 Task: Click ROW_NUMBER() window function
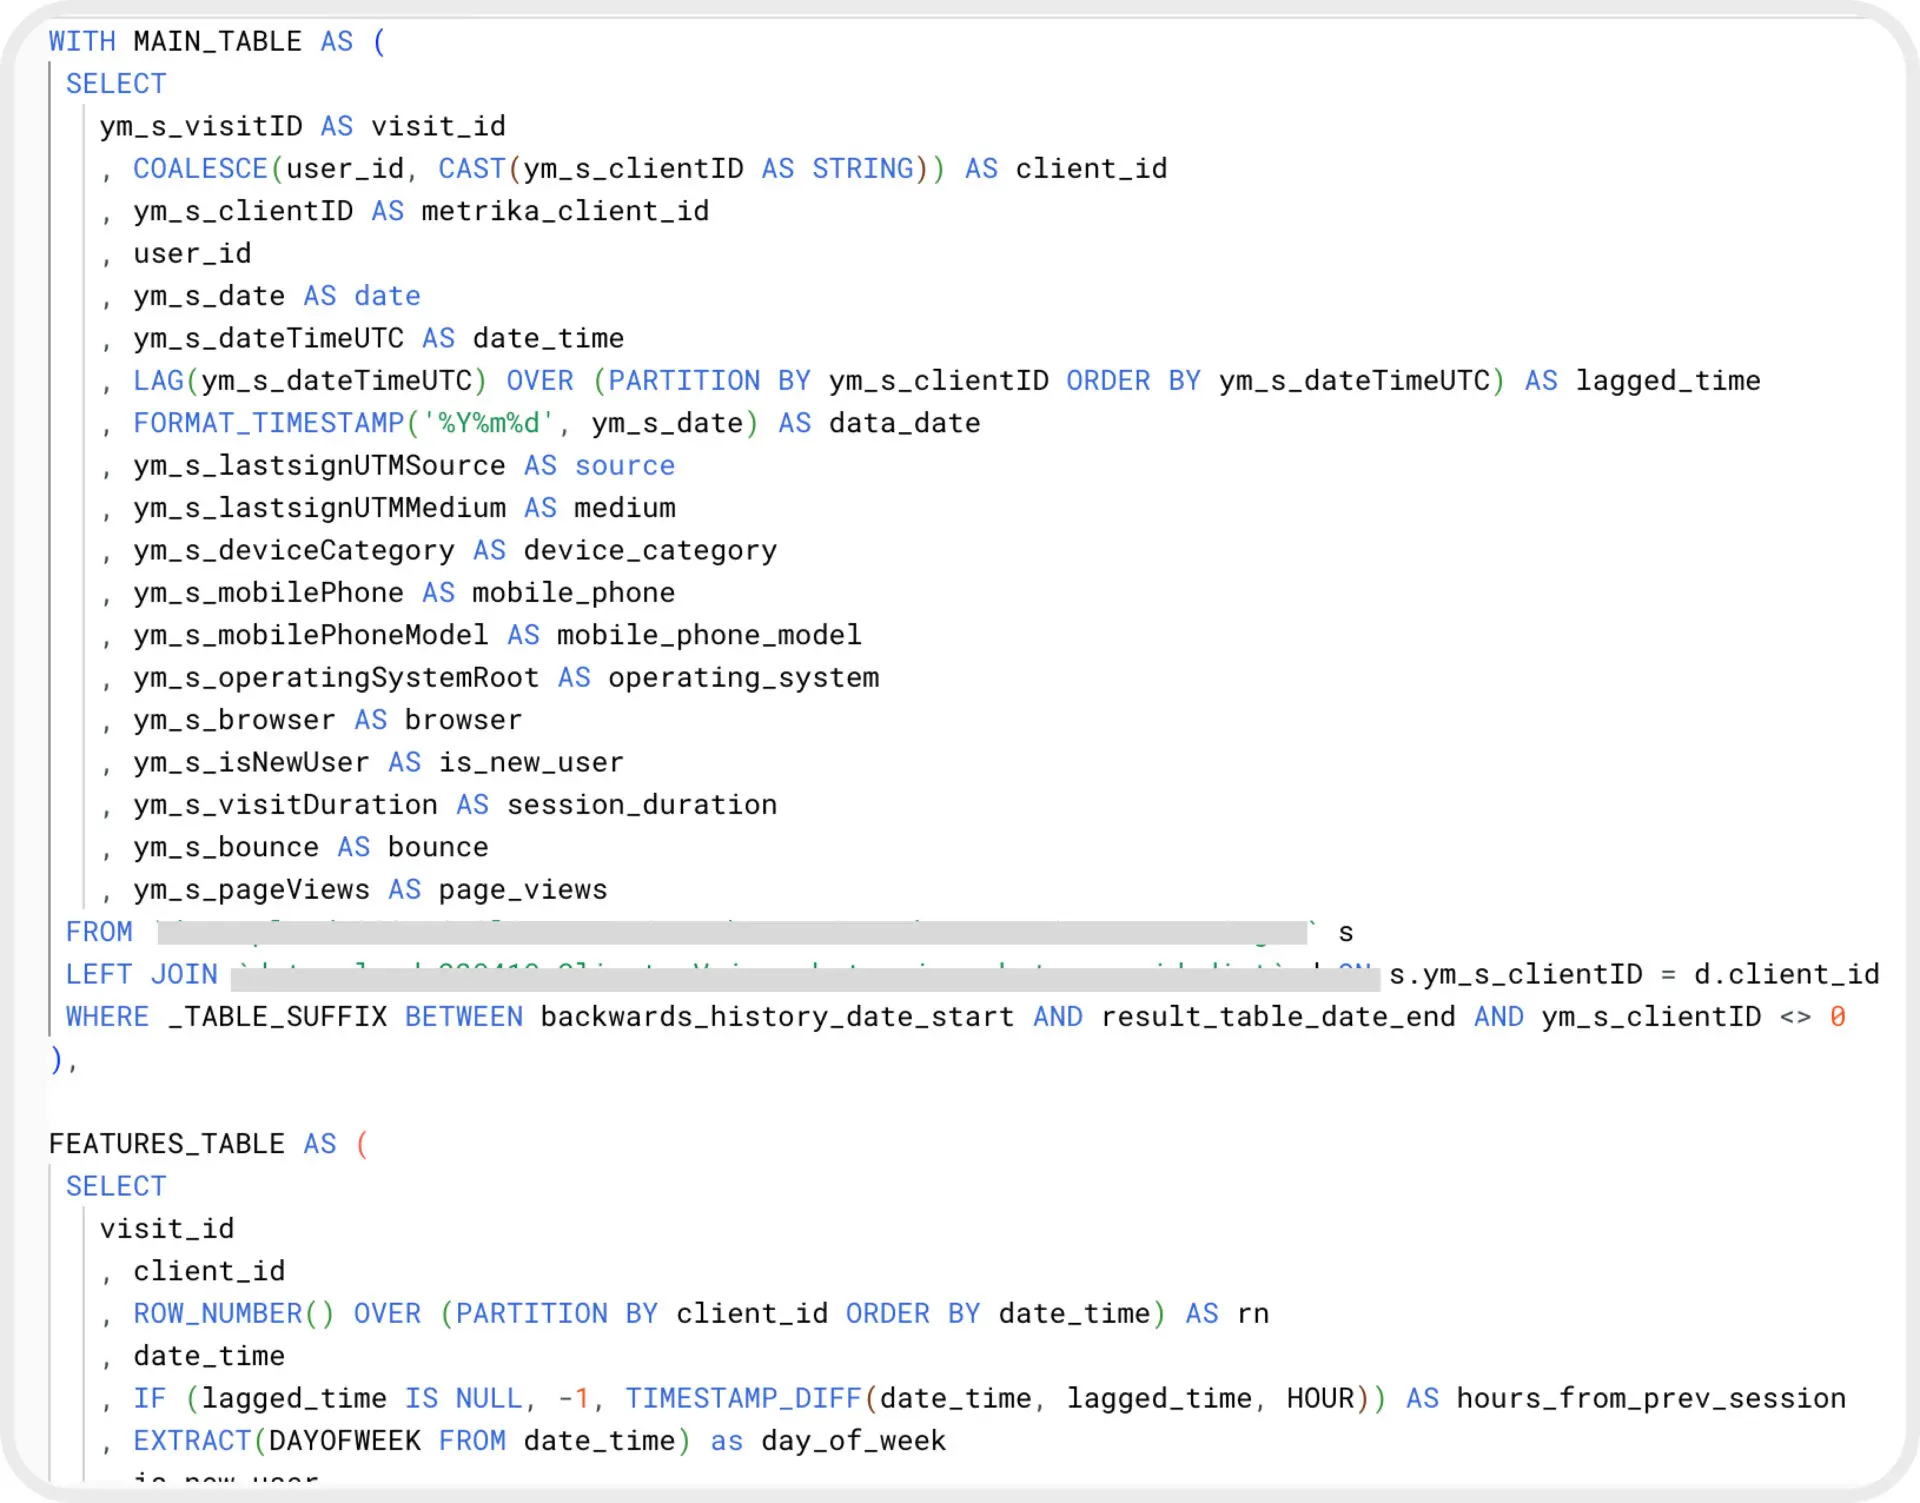(x=233, y=1314)
